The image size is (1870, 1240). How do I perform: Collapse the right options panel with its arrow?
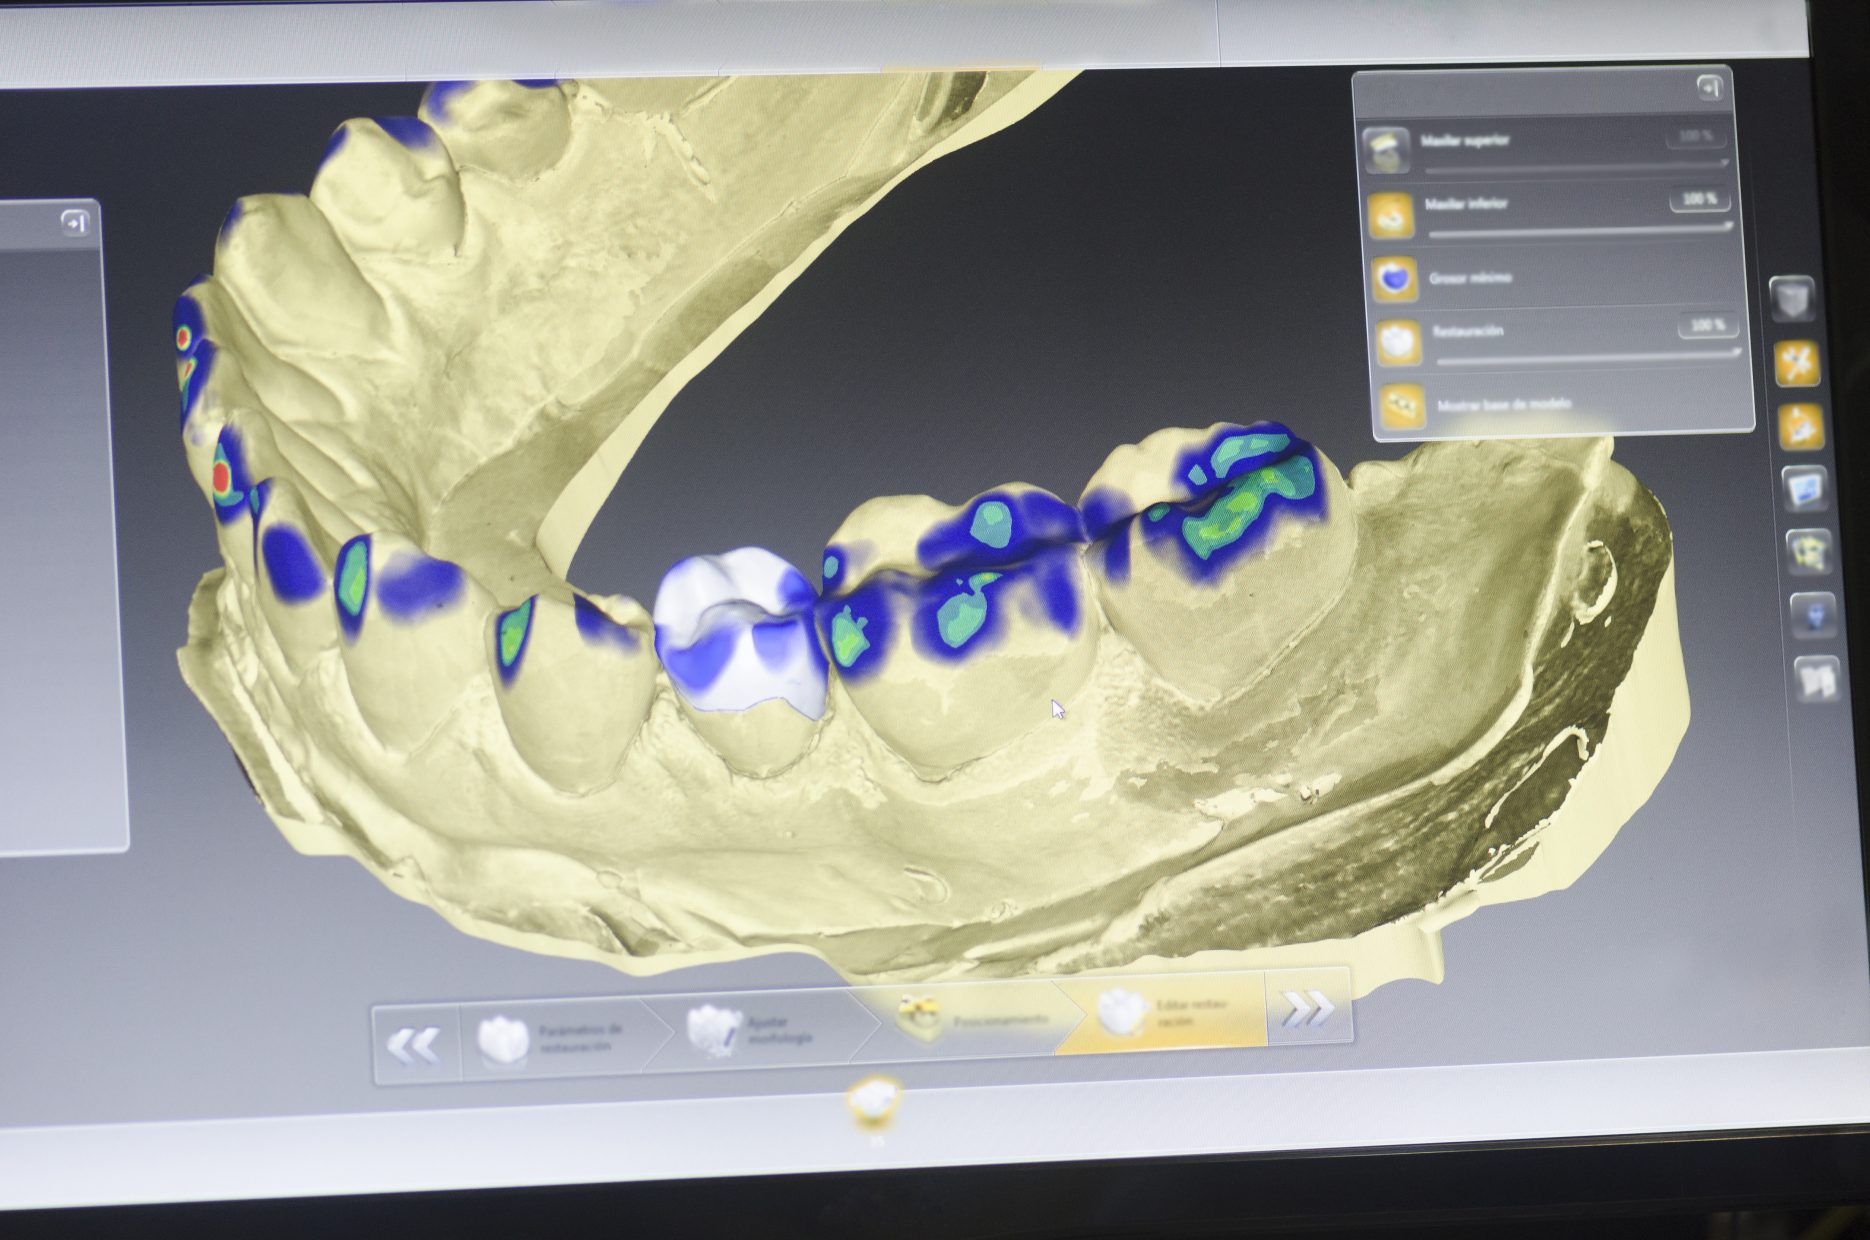pyautogui.click(x=1711, y=88)
